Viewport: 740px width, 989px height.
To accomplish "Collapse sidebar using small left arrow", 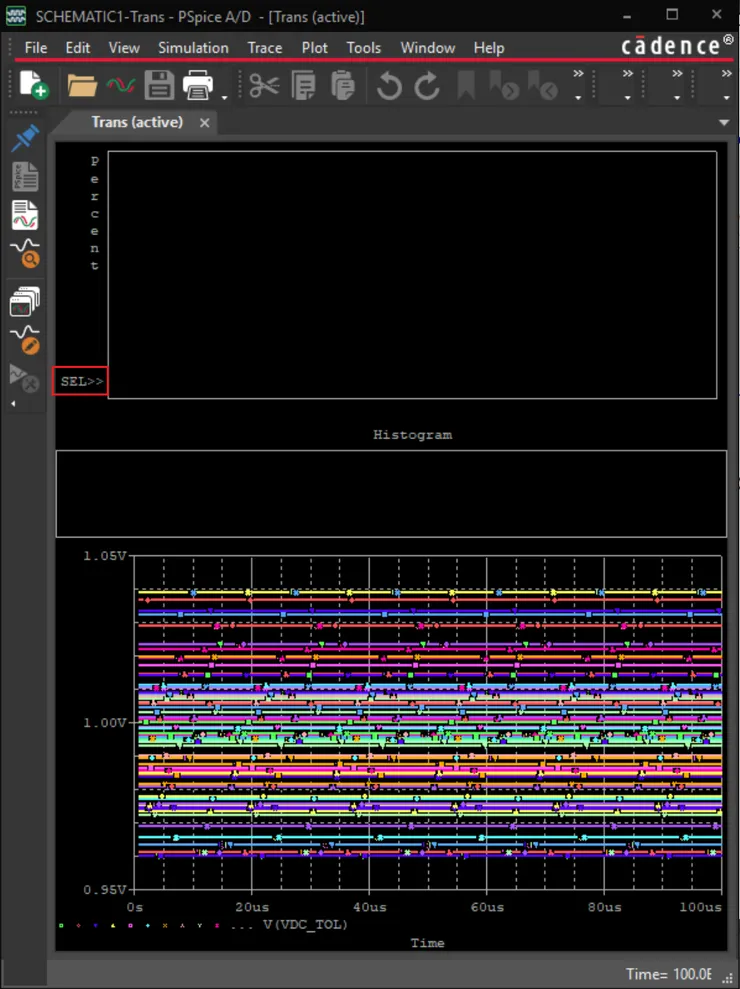I will 13,403.
